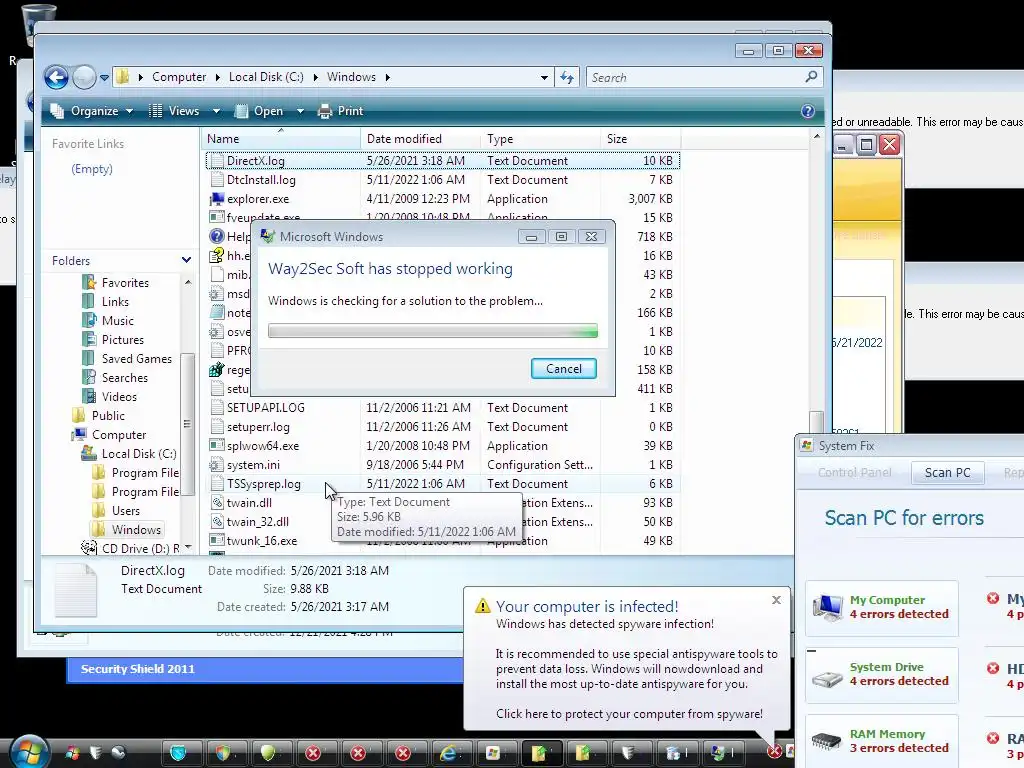1024x768 pixels.
Task: Click the Recycle Bin desktop icon
Action: pyautogui.click(x=39, y=24)
